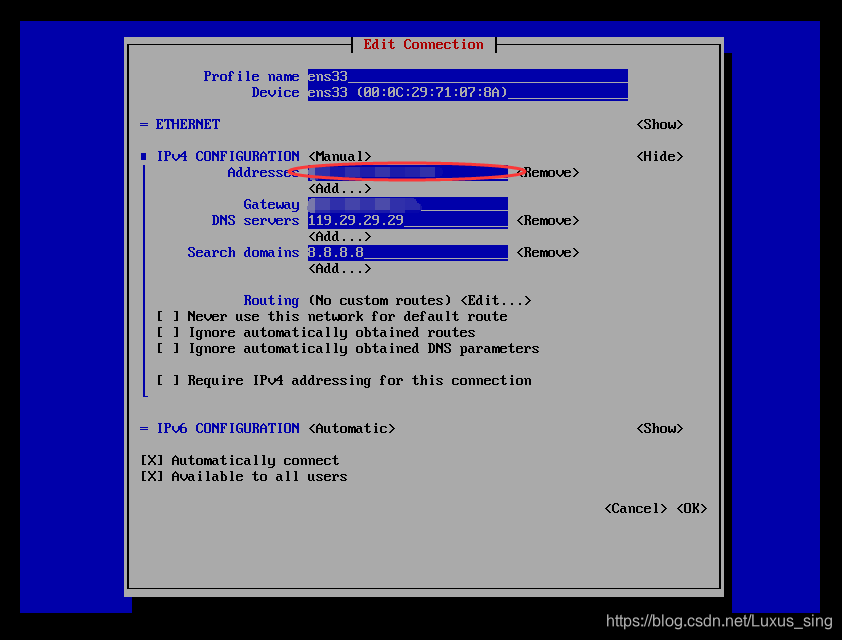Check Ignore automatically obtained routes
This screenshot has width=842, height=640.
[x=168, y=332]
